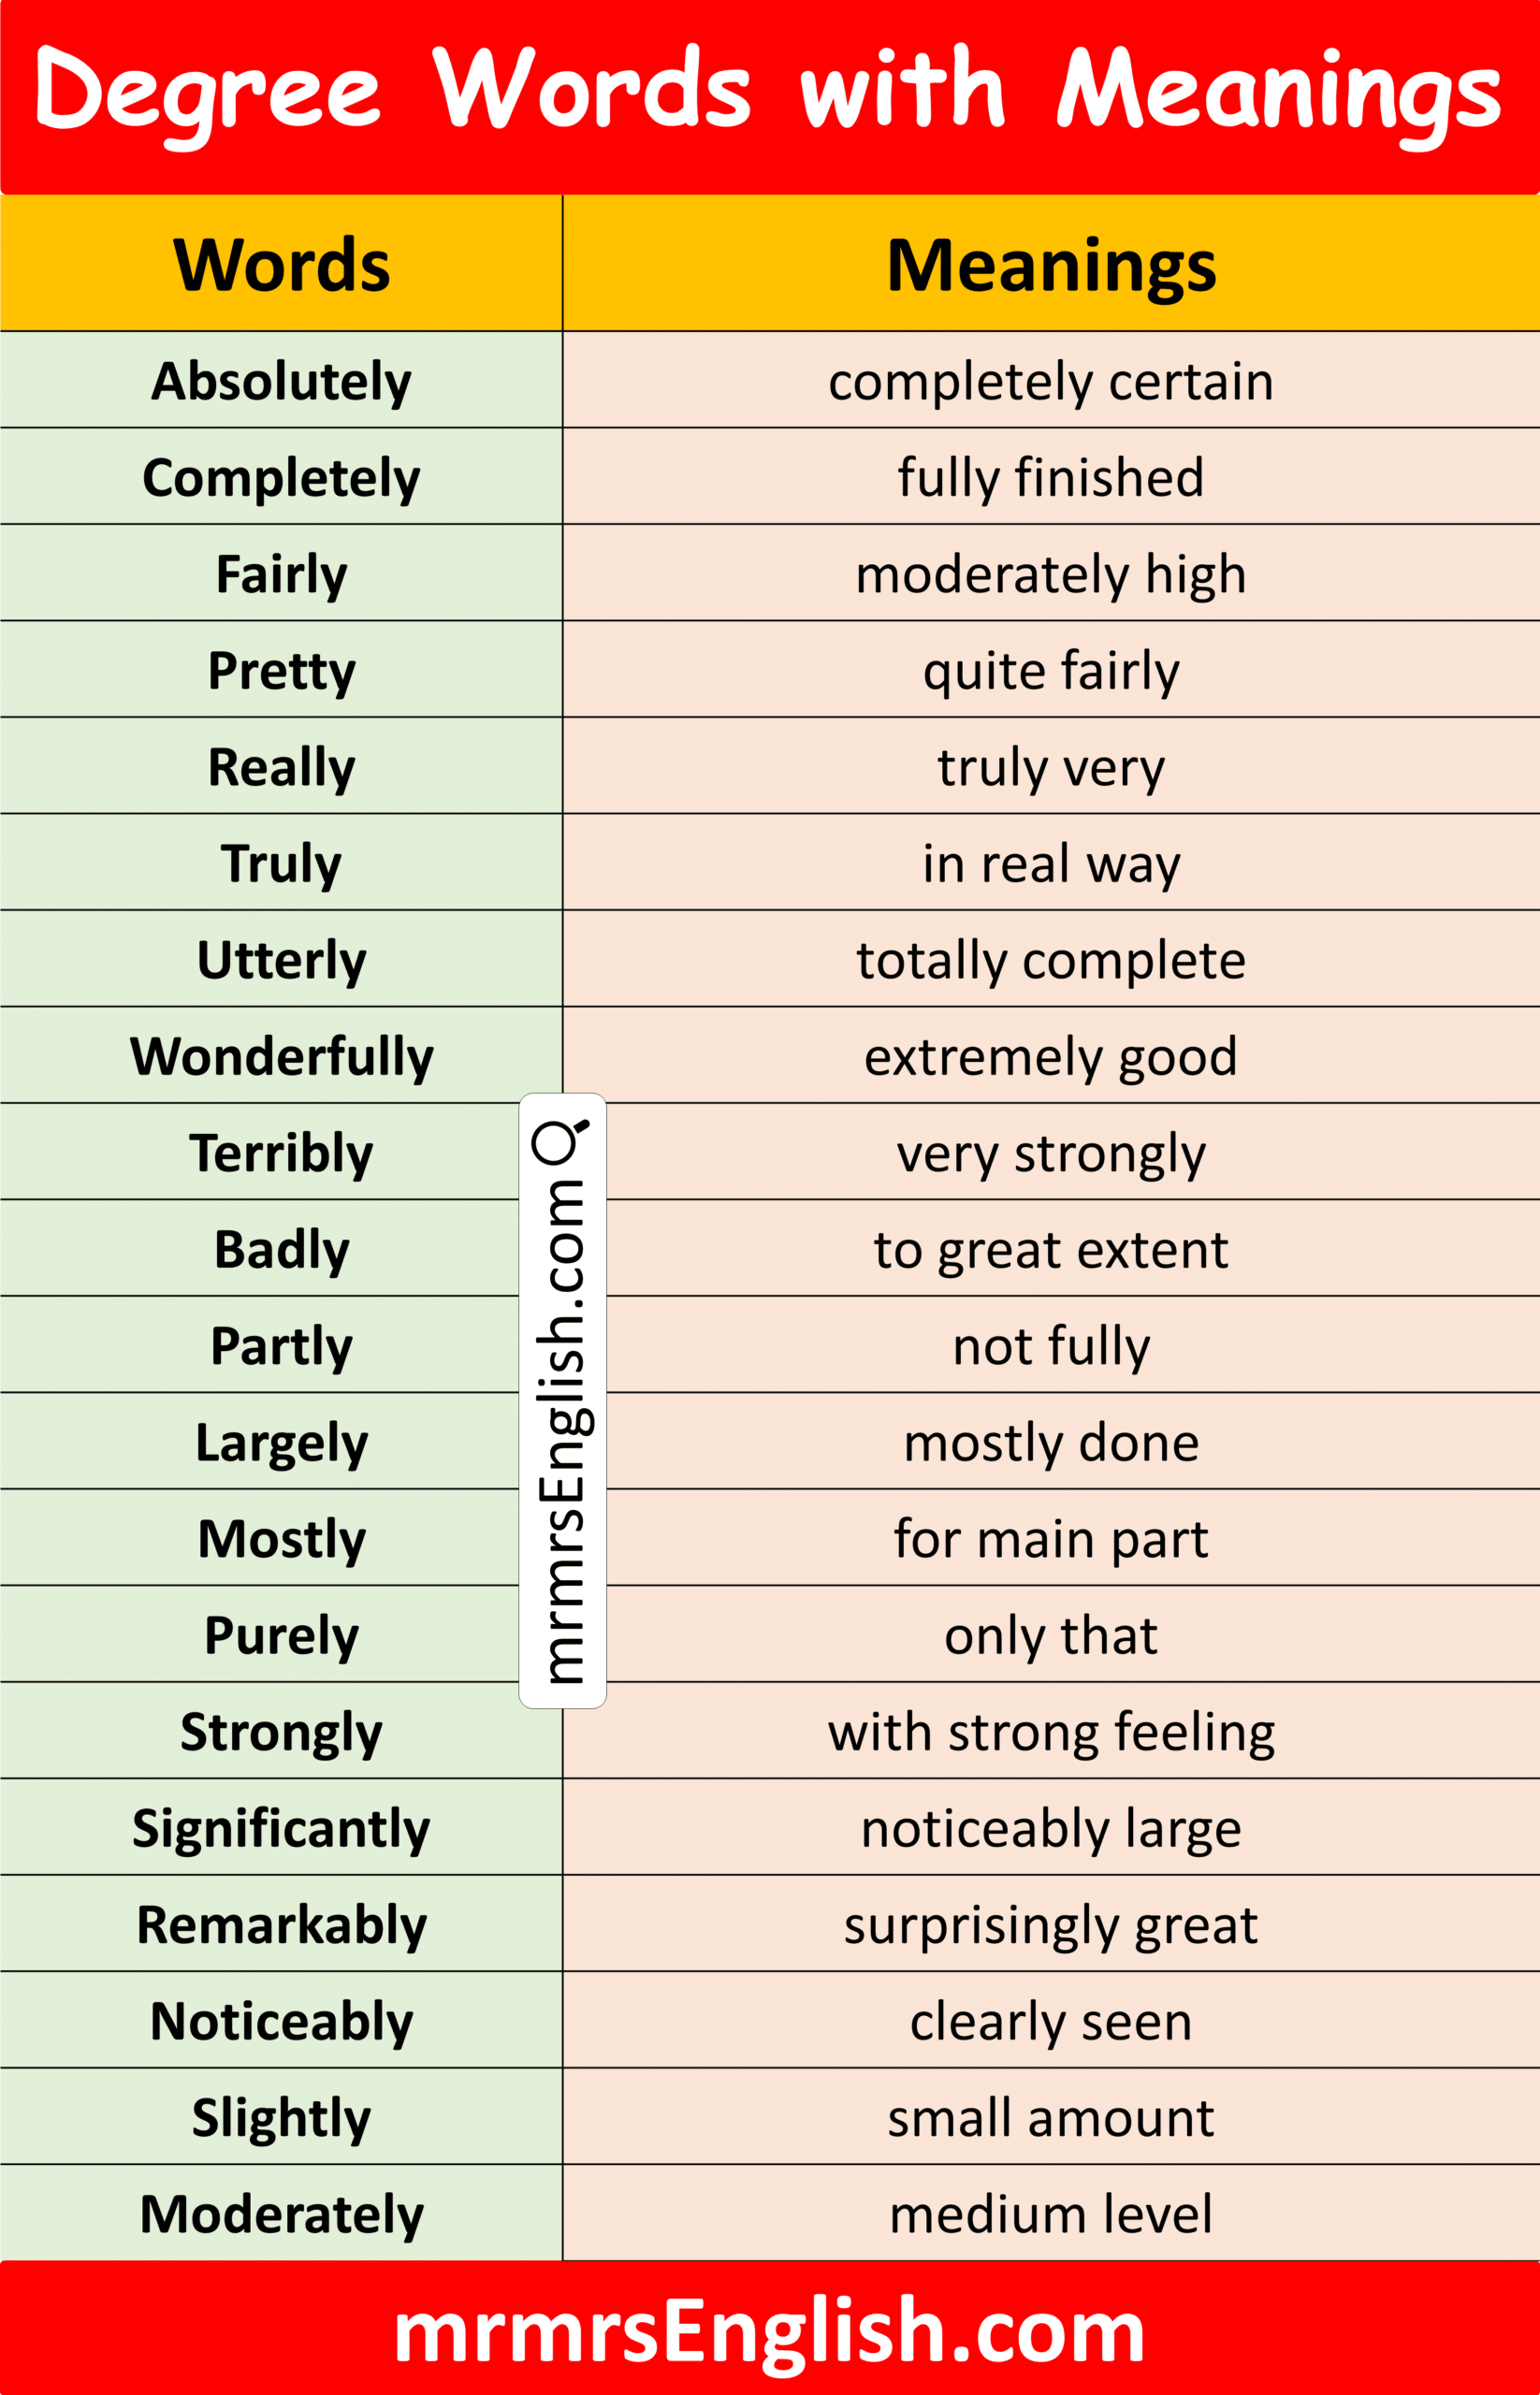
Task: Click the meaning "with strong feeling"
Action: 1051,1732
